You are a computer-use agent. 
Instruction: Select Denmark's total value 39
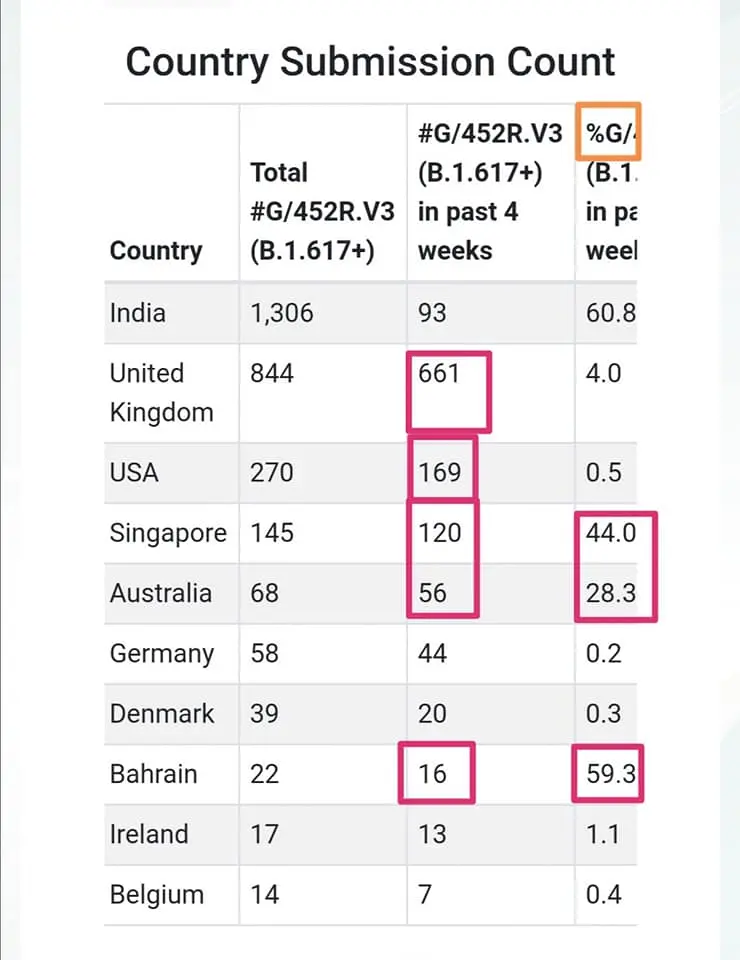click(265, 713)
